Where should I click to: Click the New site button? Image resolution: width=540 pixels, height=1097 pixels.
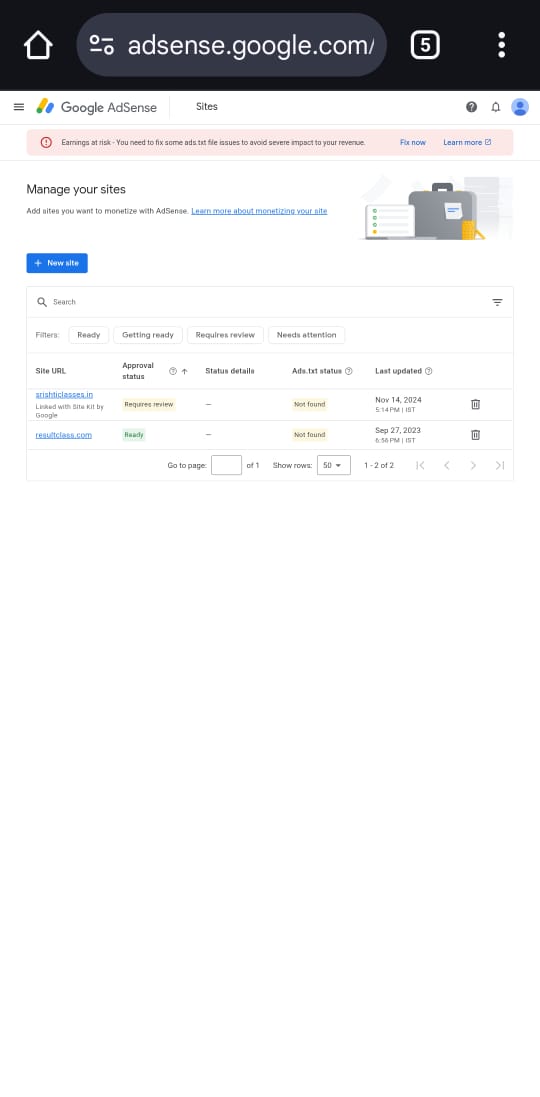[x=57, y=263]
